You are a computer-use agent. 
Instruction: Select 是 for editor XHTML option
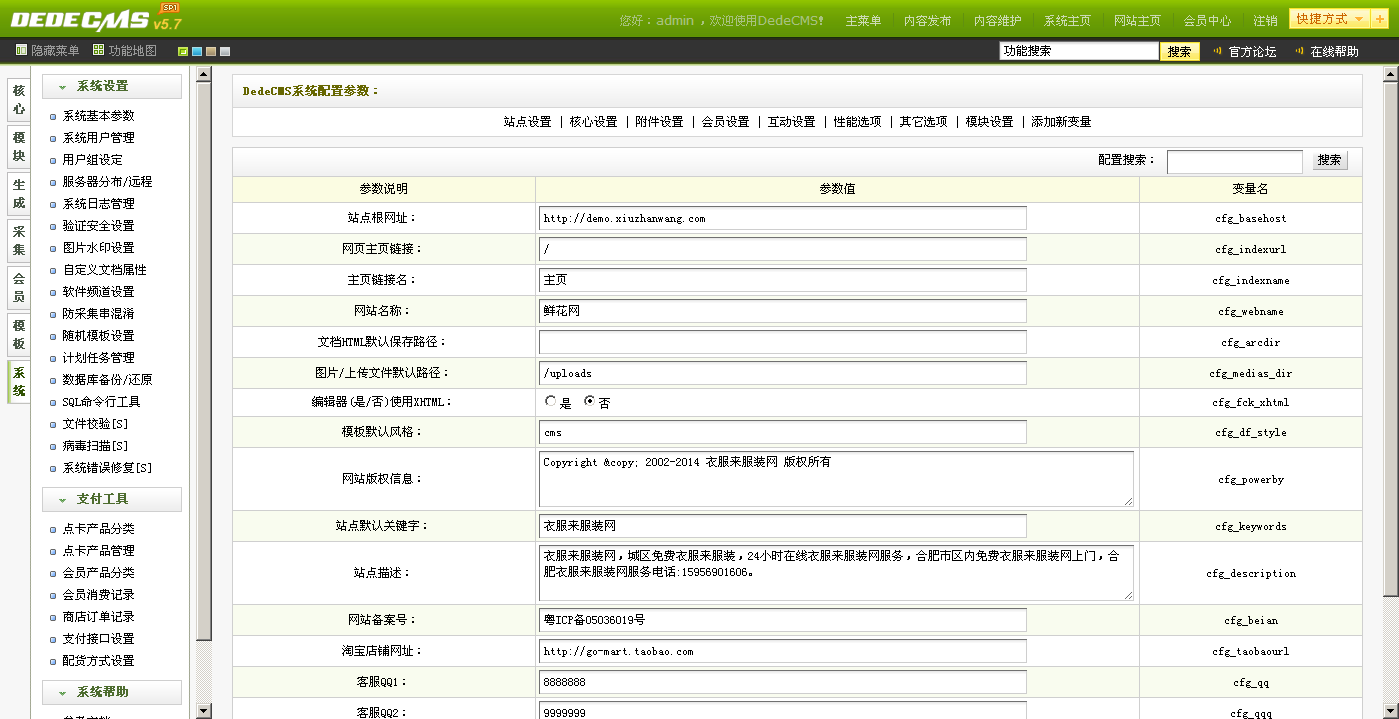[x=550, y=401]
